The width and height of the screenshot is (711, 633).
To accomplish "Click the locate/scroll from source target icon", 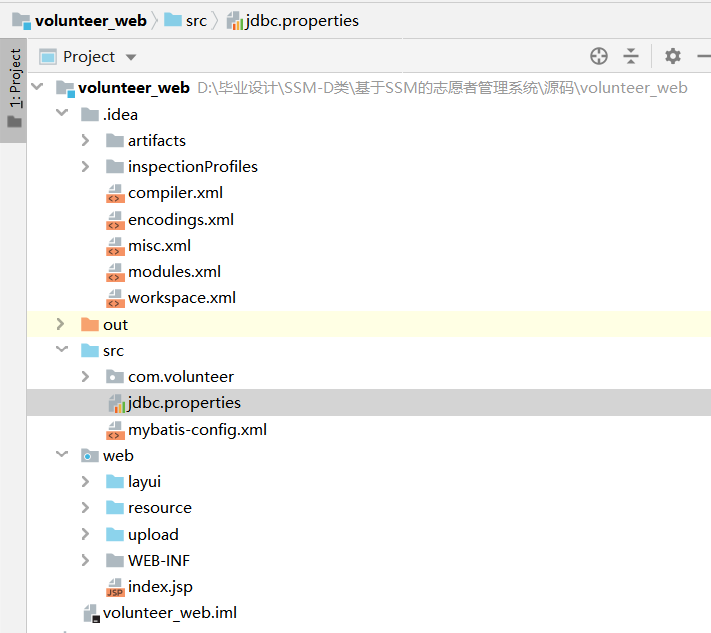I will pos(599,56).
